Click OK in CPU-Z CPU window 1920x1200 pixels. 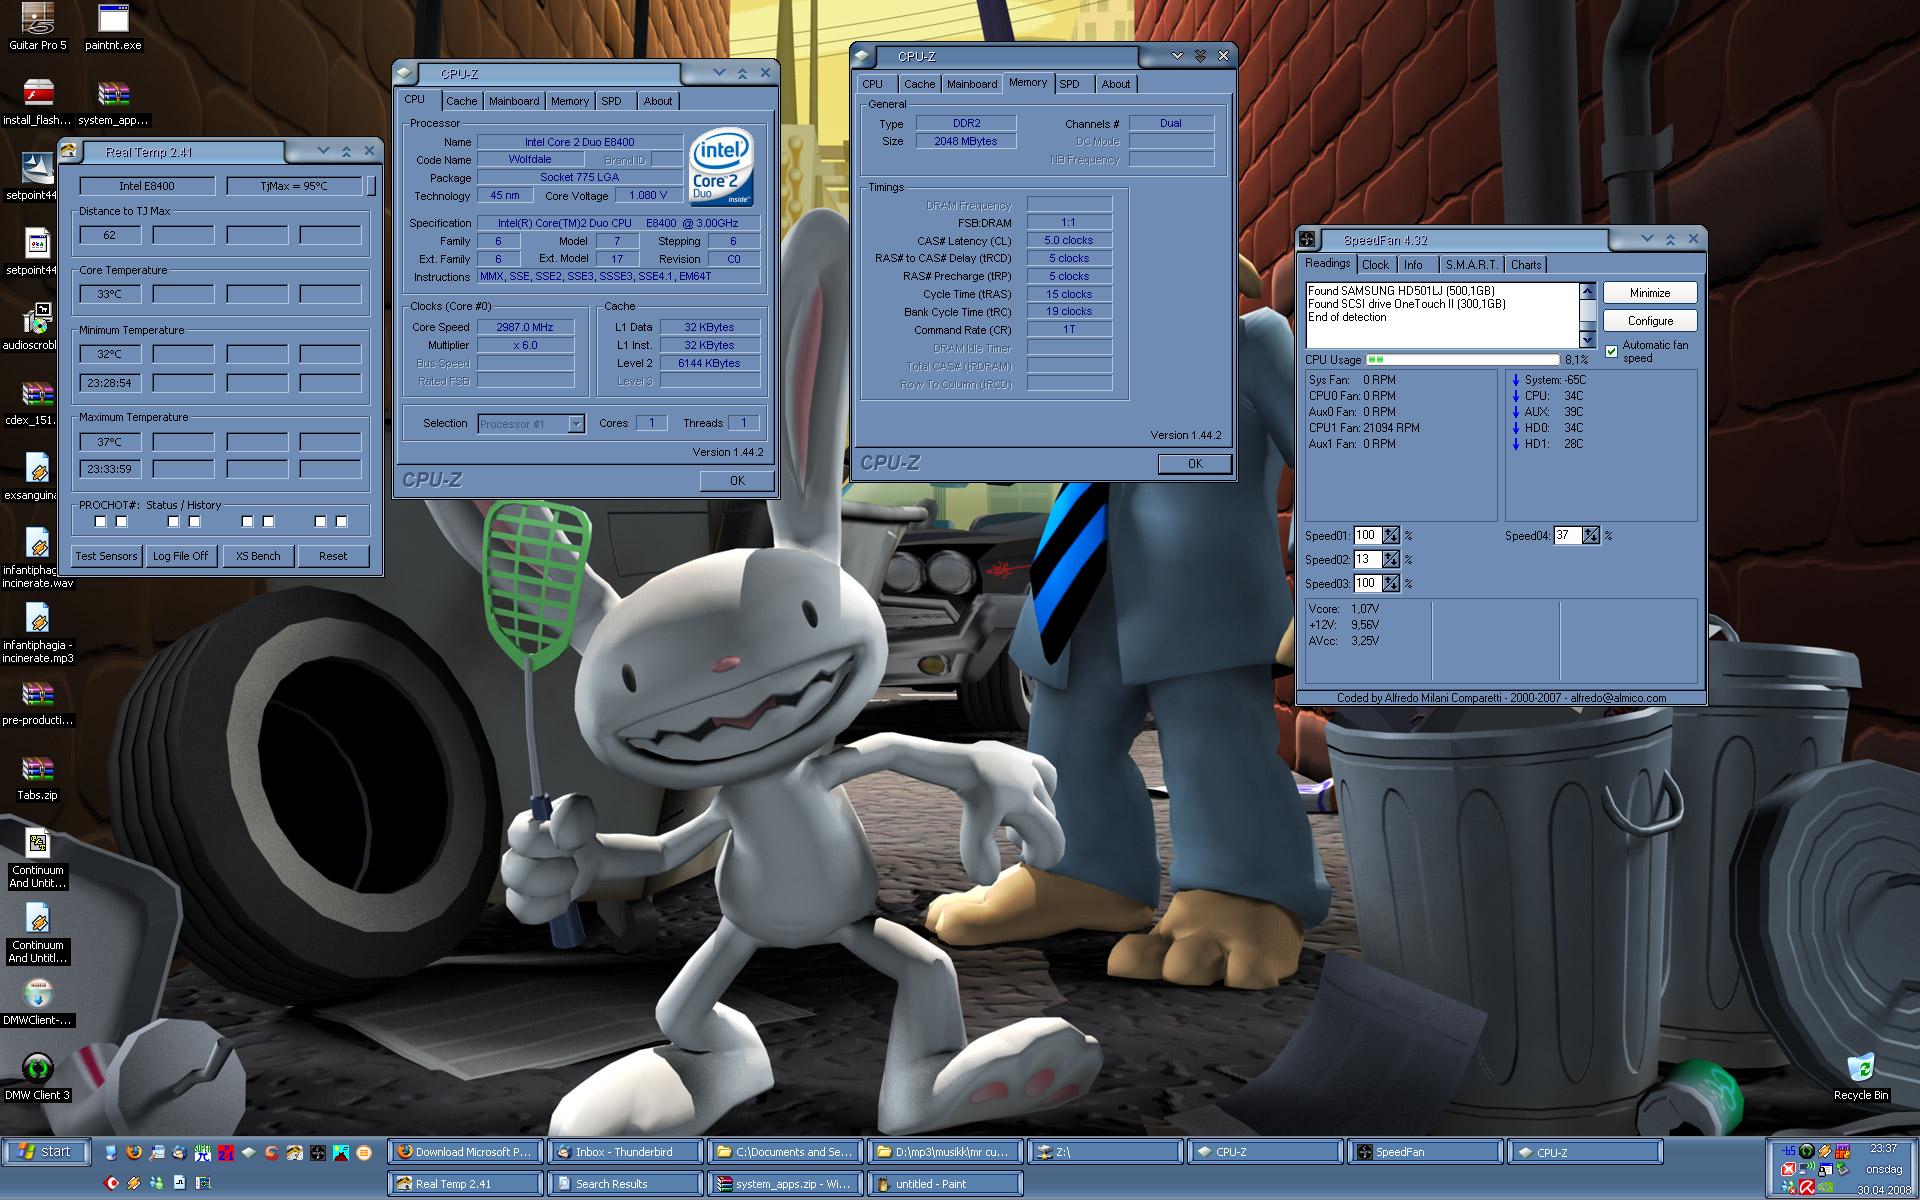click(x=737, y=481)
